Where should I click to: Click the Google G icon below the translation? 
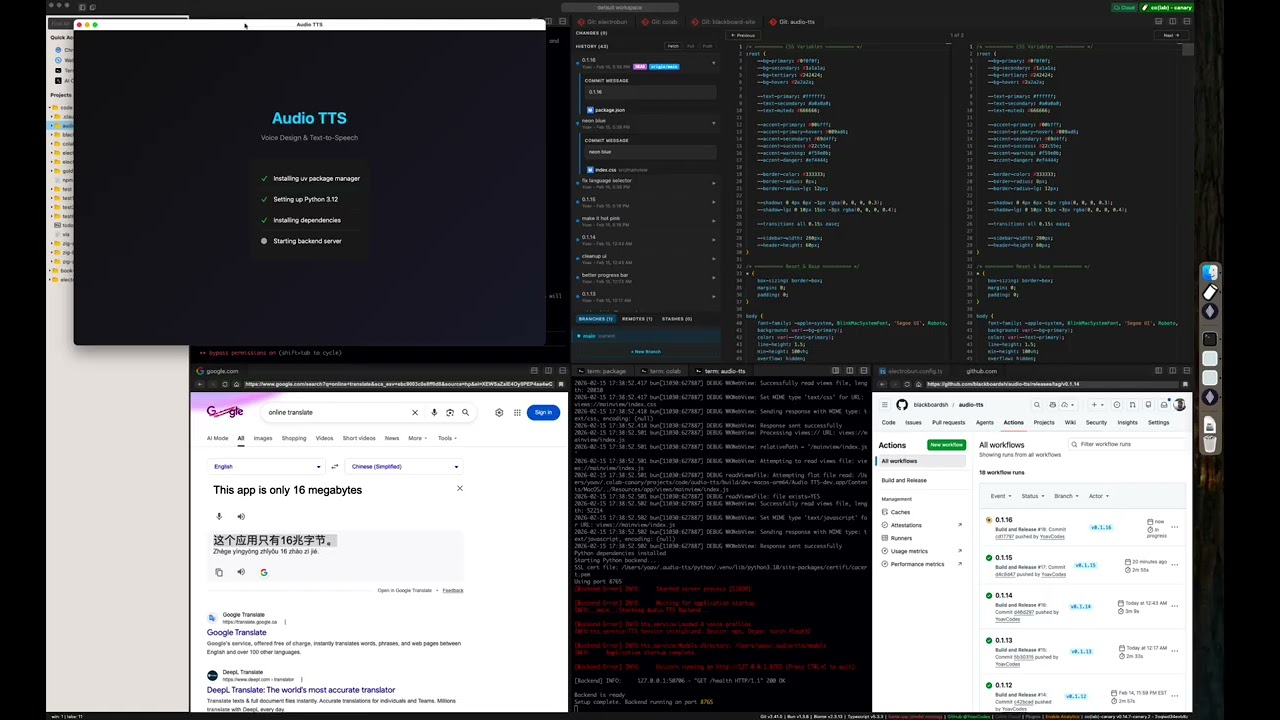[x=264, y=572]
